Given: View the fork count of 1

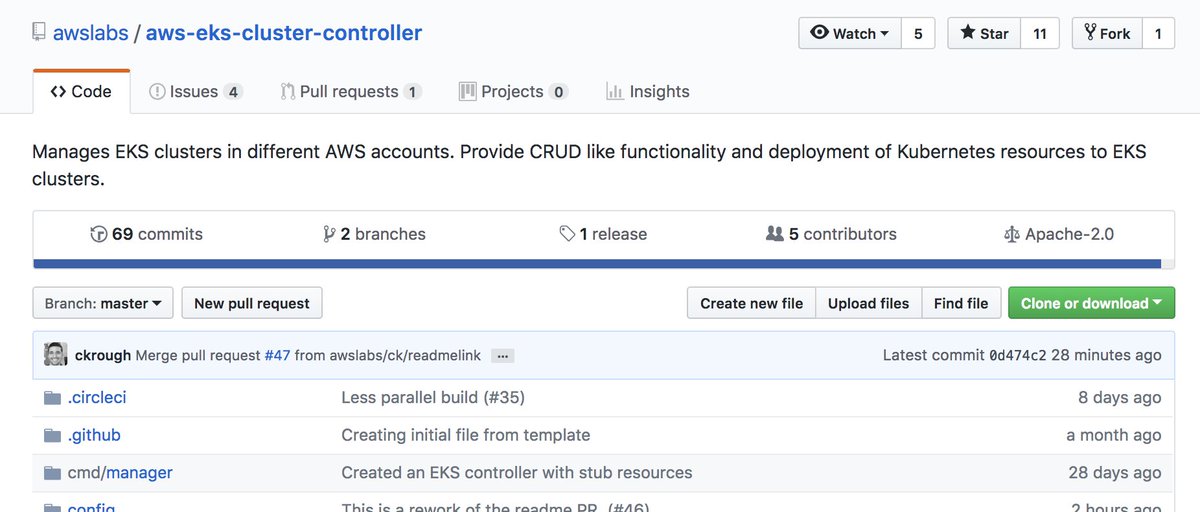Looking at the screenshot, I should coord(1158,33).
